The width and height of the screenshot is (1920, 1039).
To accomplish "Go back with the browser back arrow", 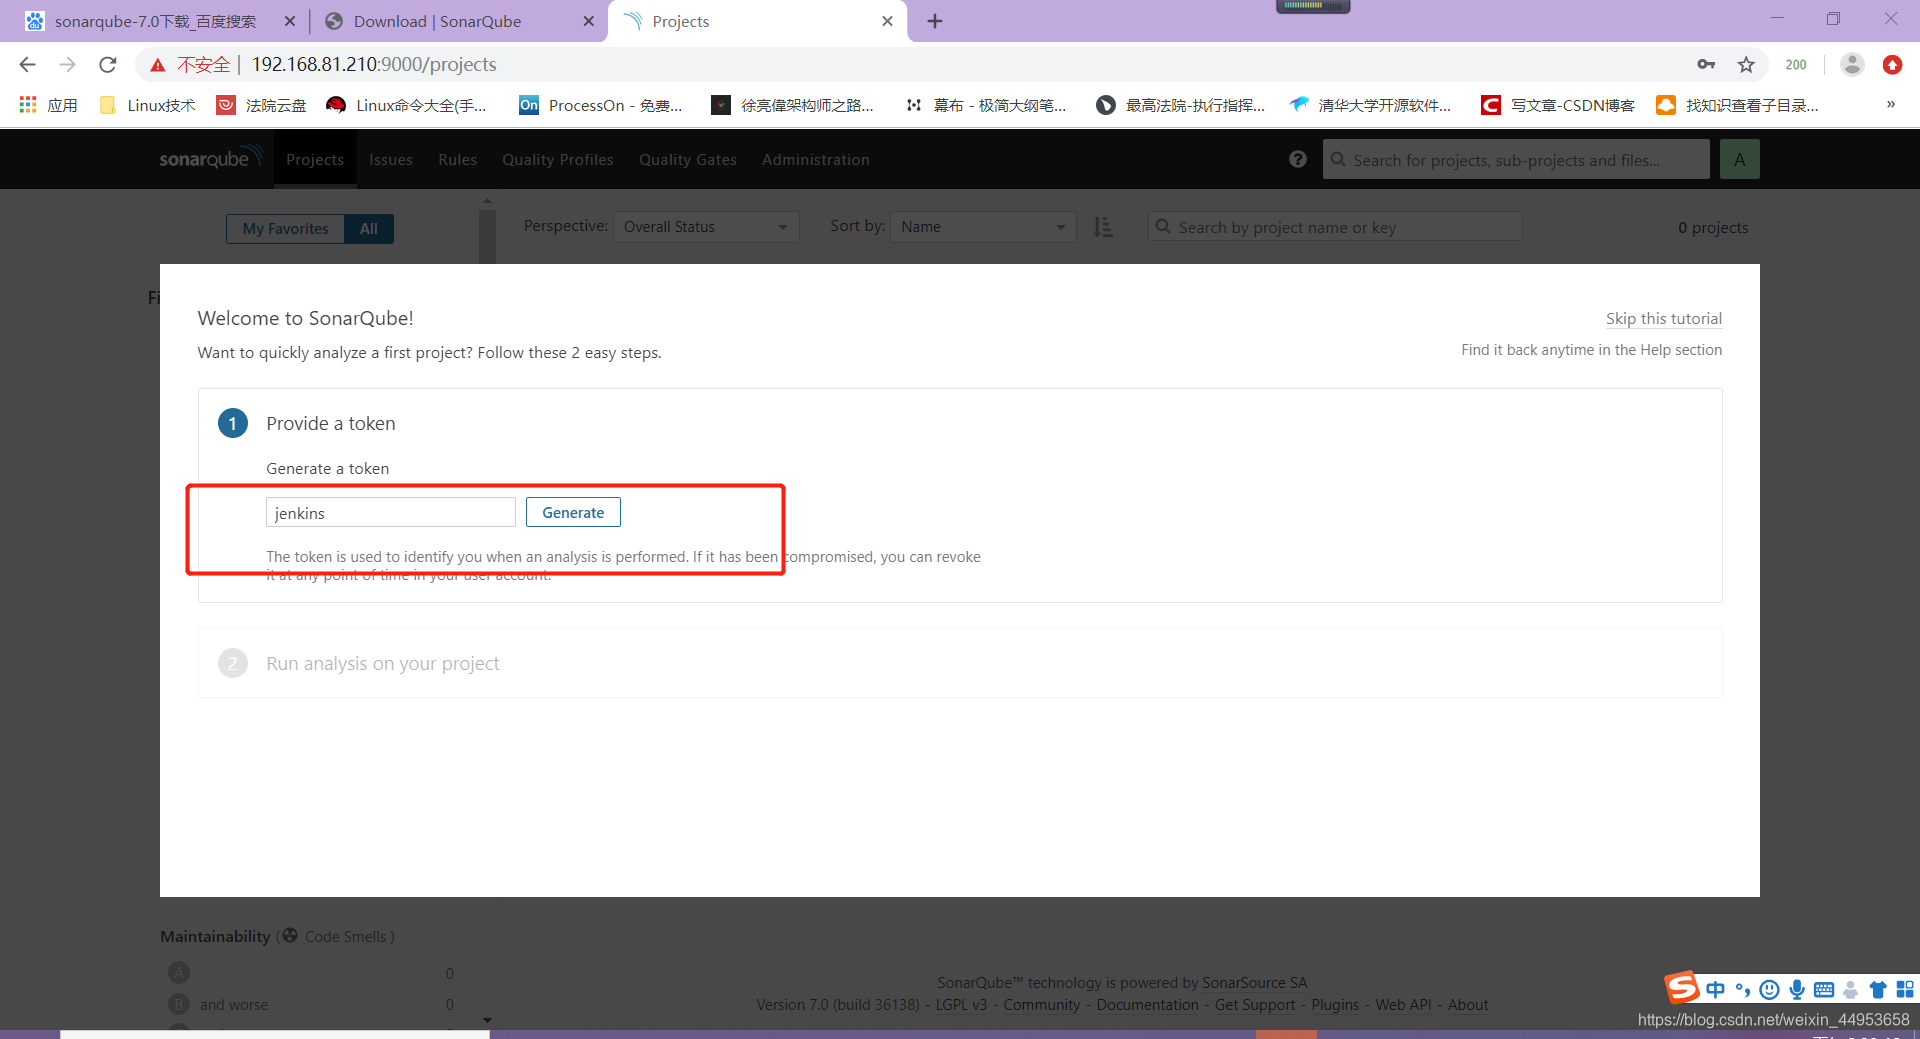I will point(27,64).
